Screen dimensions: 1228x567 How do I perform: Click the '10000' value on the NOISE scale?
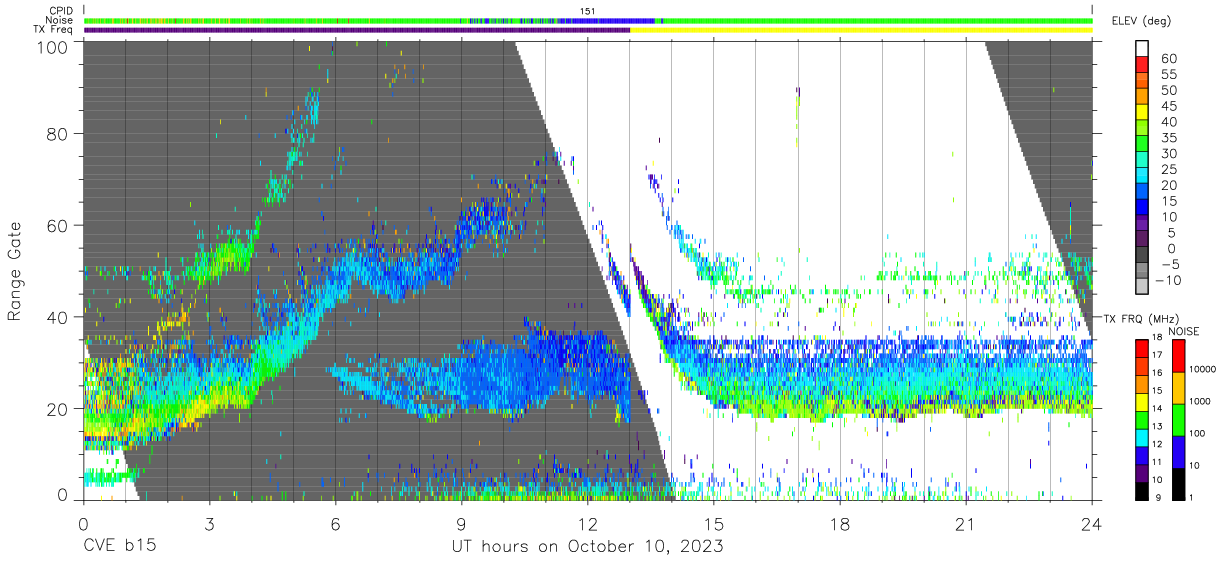tap(1203, 370)
